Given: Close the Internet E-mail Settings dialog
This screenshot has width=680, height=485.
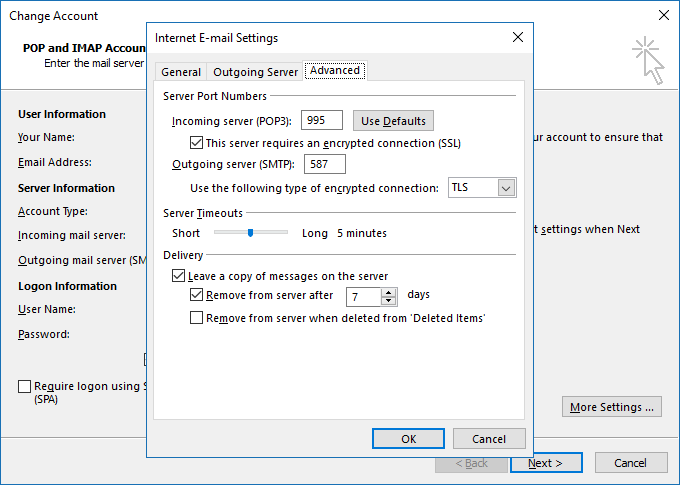Looking at the screenshot, I should [x=518, y=37].
